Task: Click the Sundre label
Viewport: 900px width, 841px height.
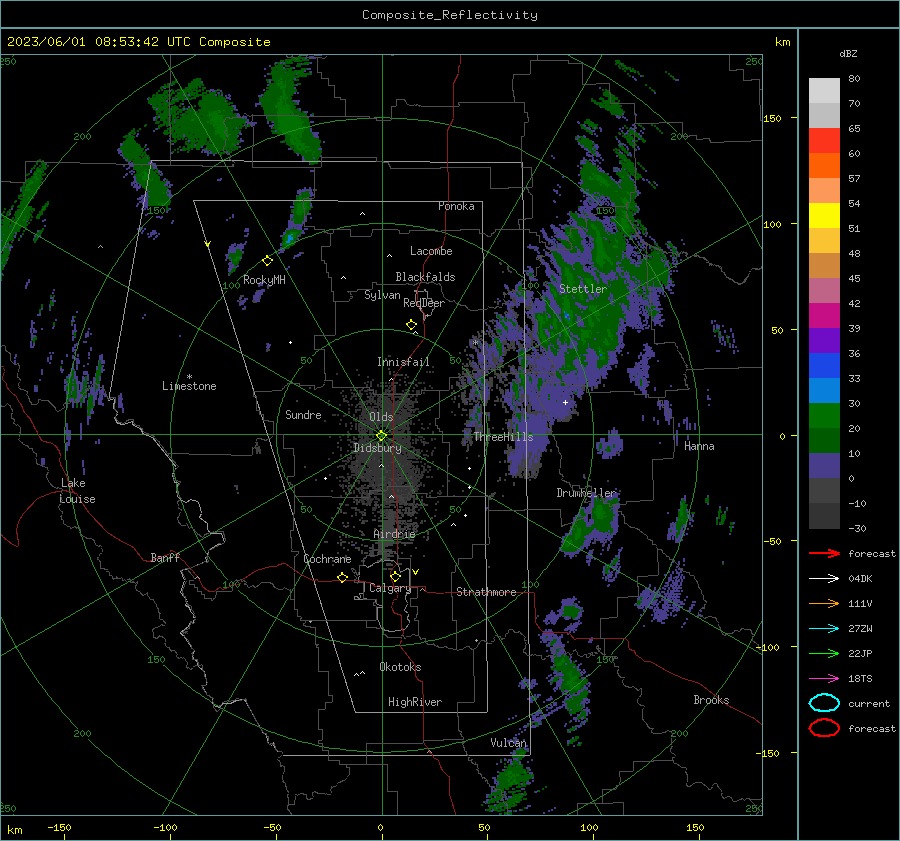Action: (304, 414)
